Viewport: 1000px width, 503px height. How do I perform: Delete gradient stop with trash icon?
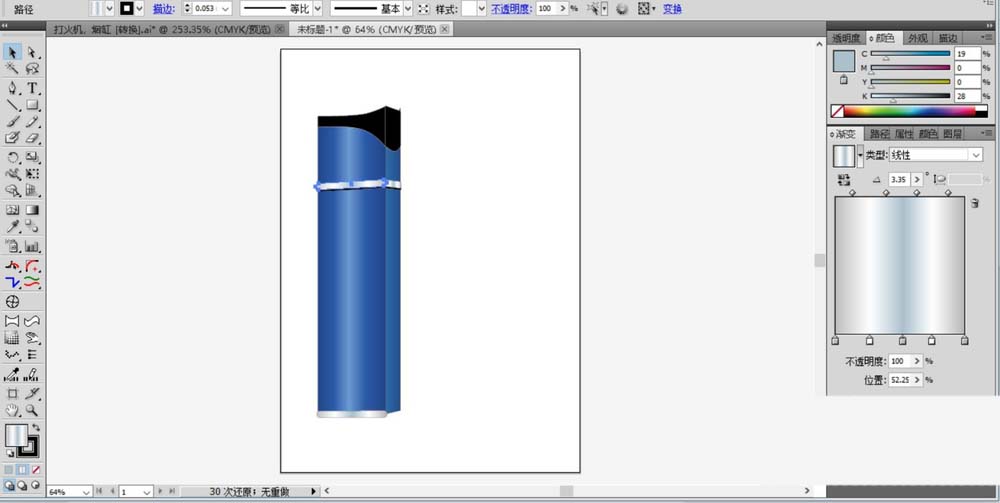coord(974,203)
